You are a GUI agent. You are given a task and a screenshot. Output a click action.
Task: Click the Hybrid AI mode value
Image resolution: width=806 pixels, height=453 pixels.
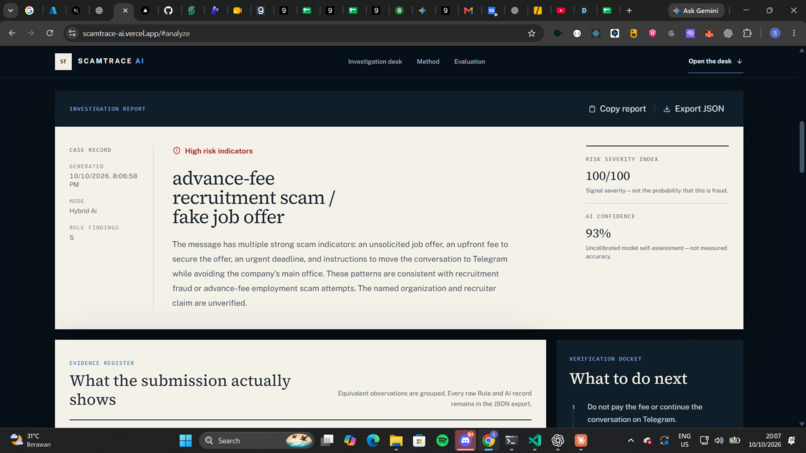(x=83, y=211)
